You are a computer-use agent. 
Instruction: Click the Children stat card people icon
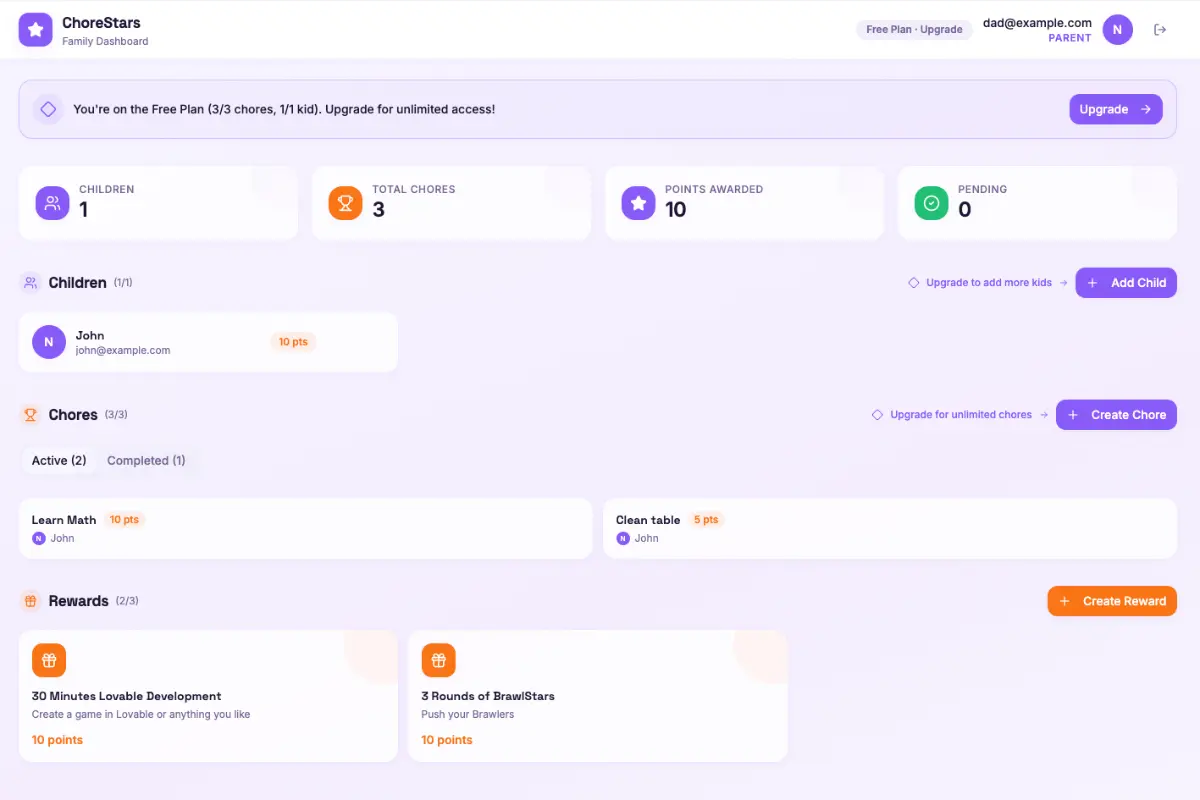(x=52, y=203)
